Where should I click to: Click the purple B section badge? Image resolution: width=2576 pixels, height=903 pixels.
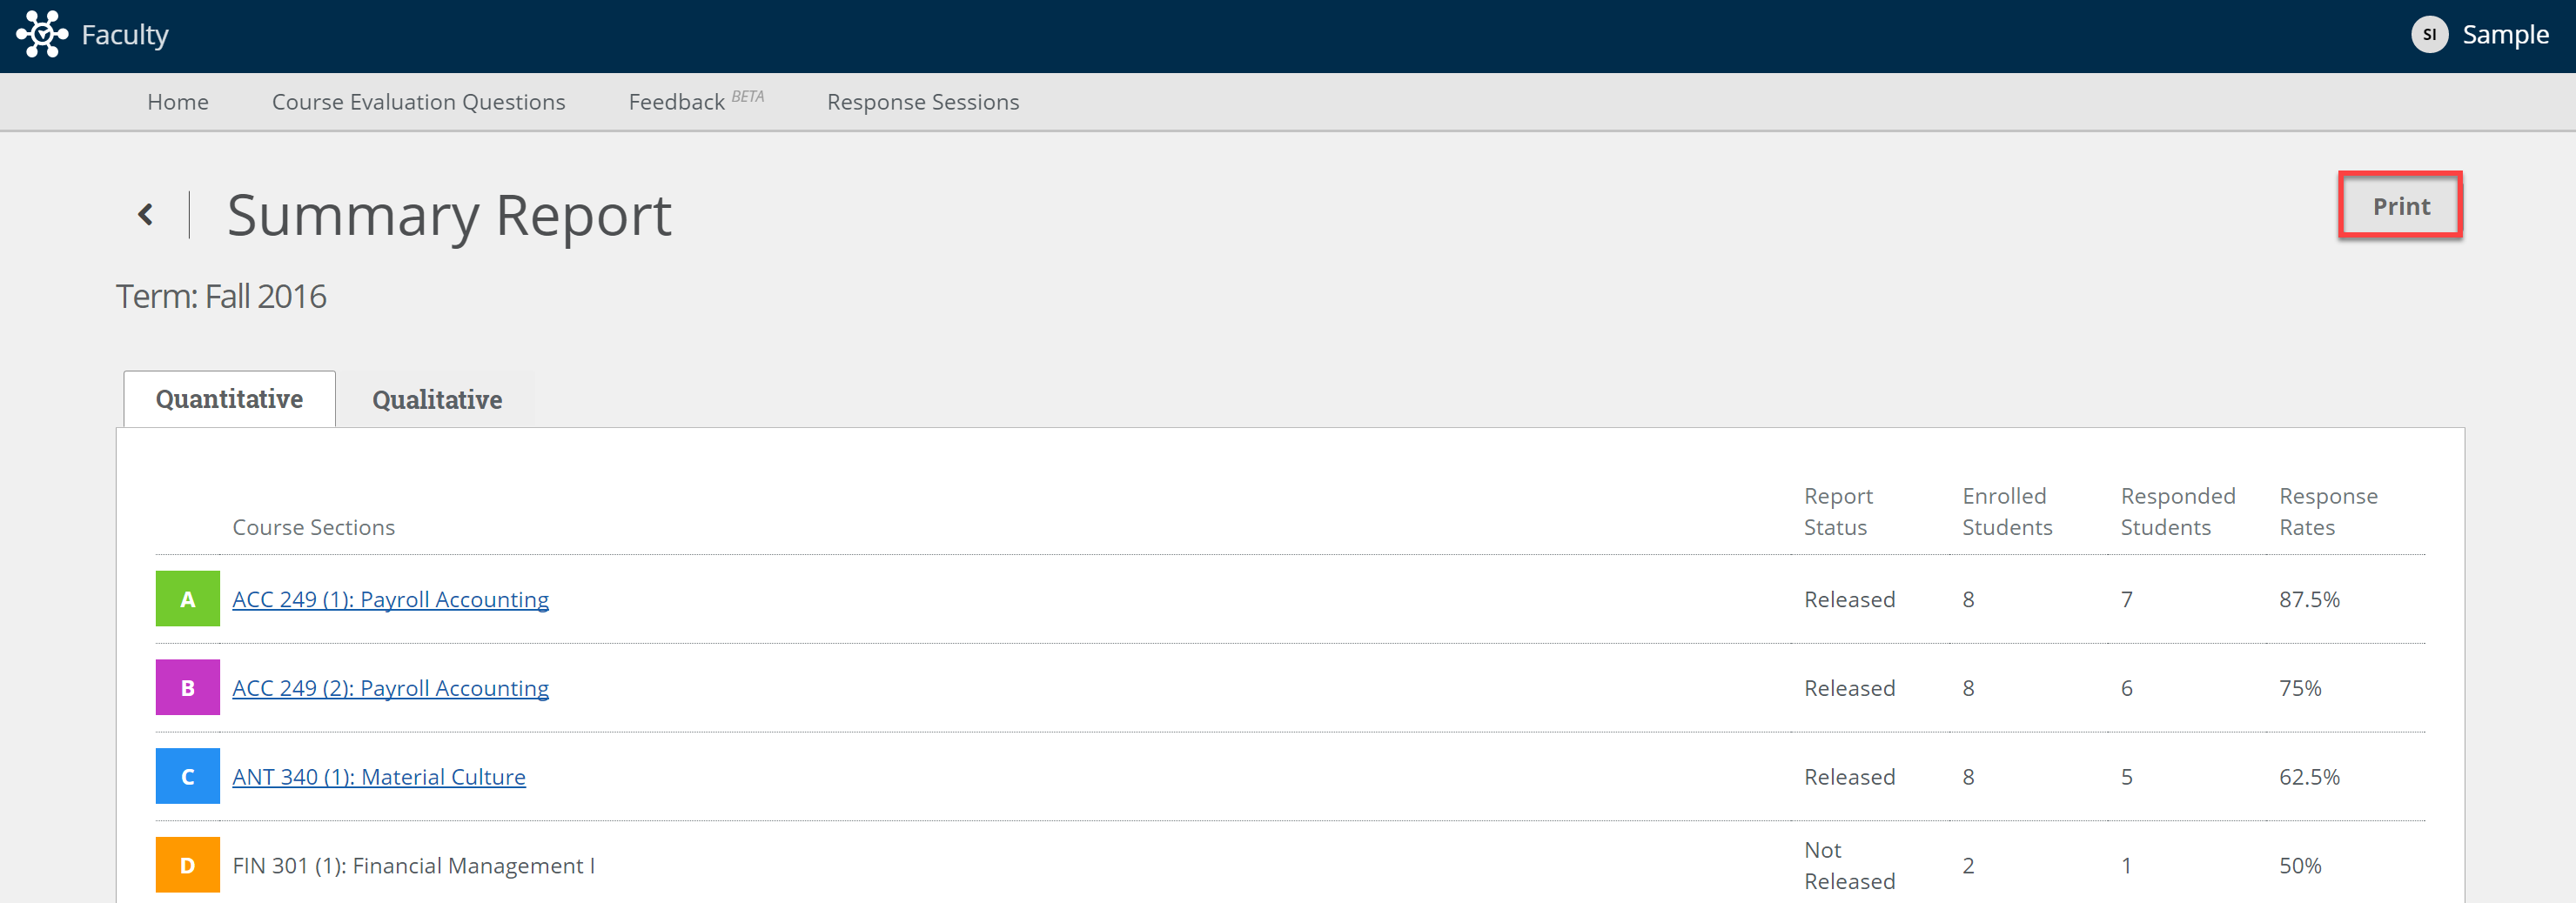188,688
